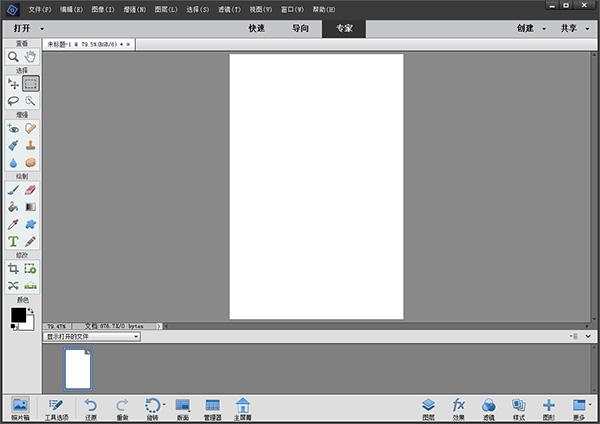
Task: Click the Rotate (旋转) button
Action: point(152,409)
